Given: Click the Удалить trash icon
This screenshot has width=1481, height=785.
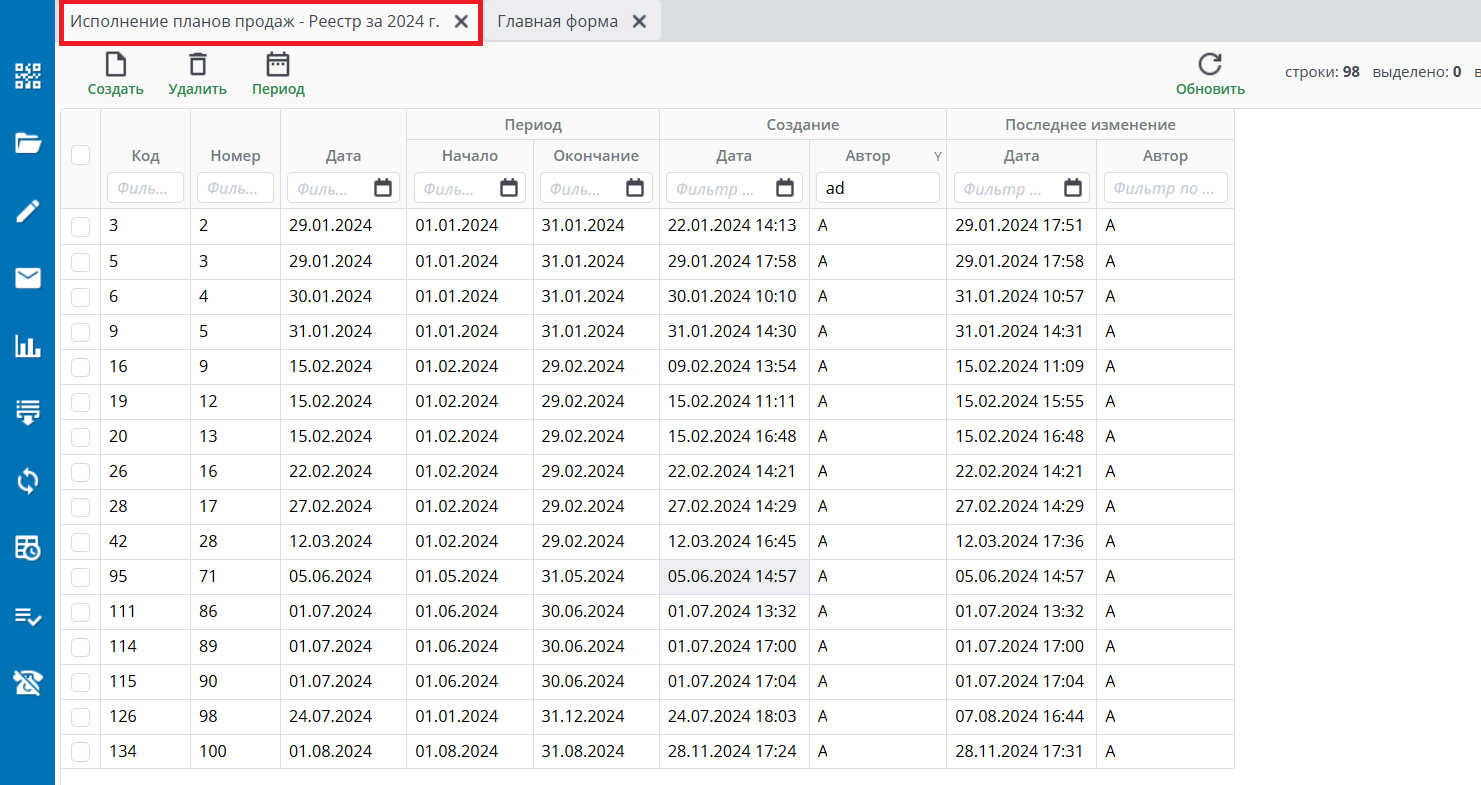Looking at the screenshot, I should [198, 66].
